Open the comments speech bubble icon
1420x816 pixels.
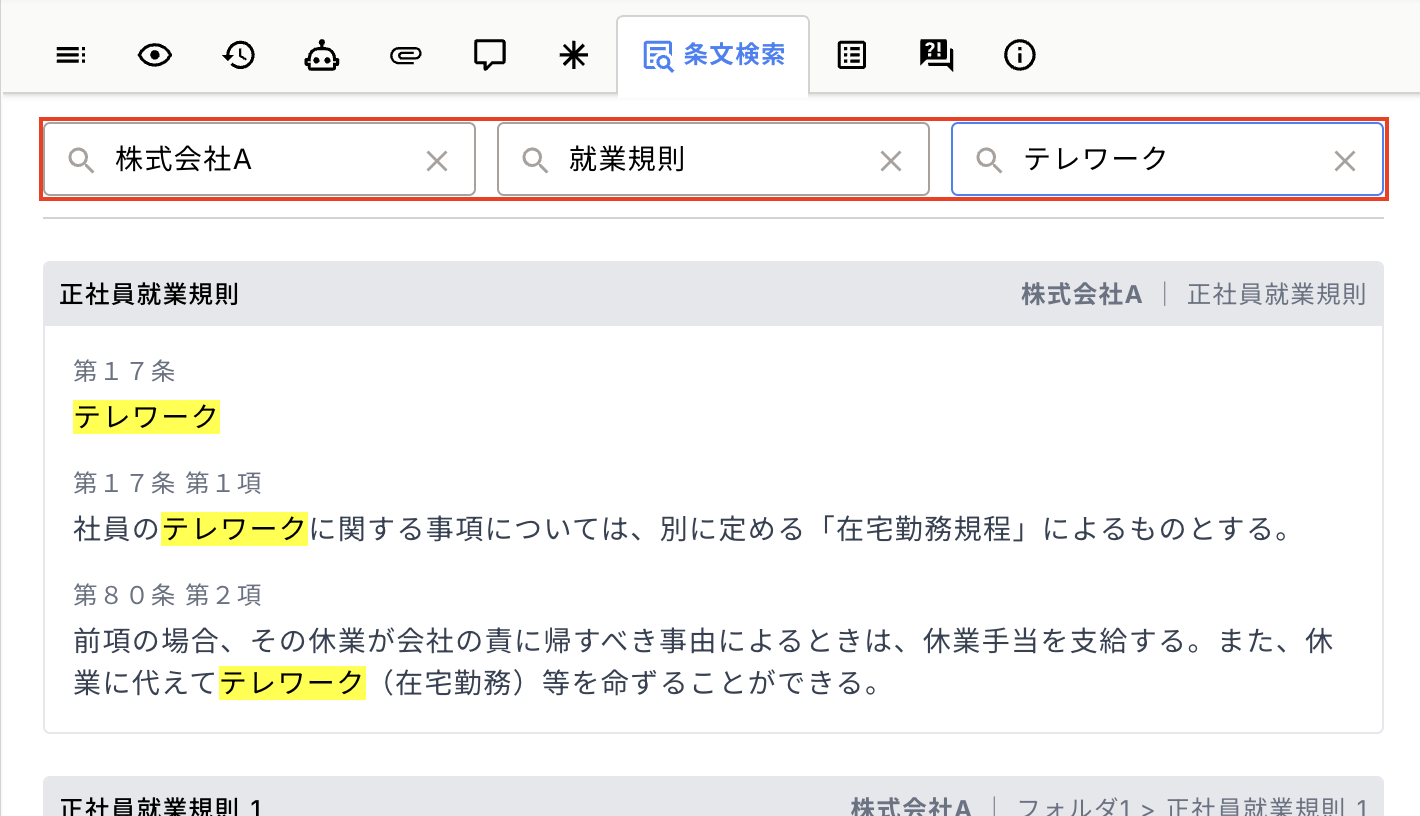point(489,55)
